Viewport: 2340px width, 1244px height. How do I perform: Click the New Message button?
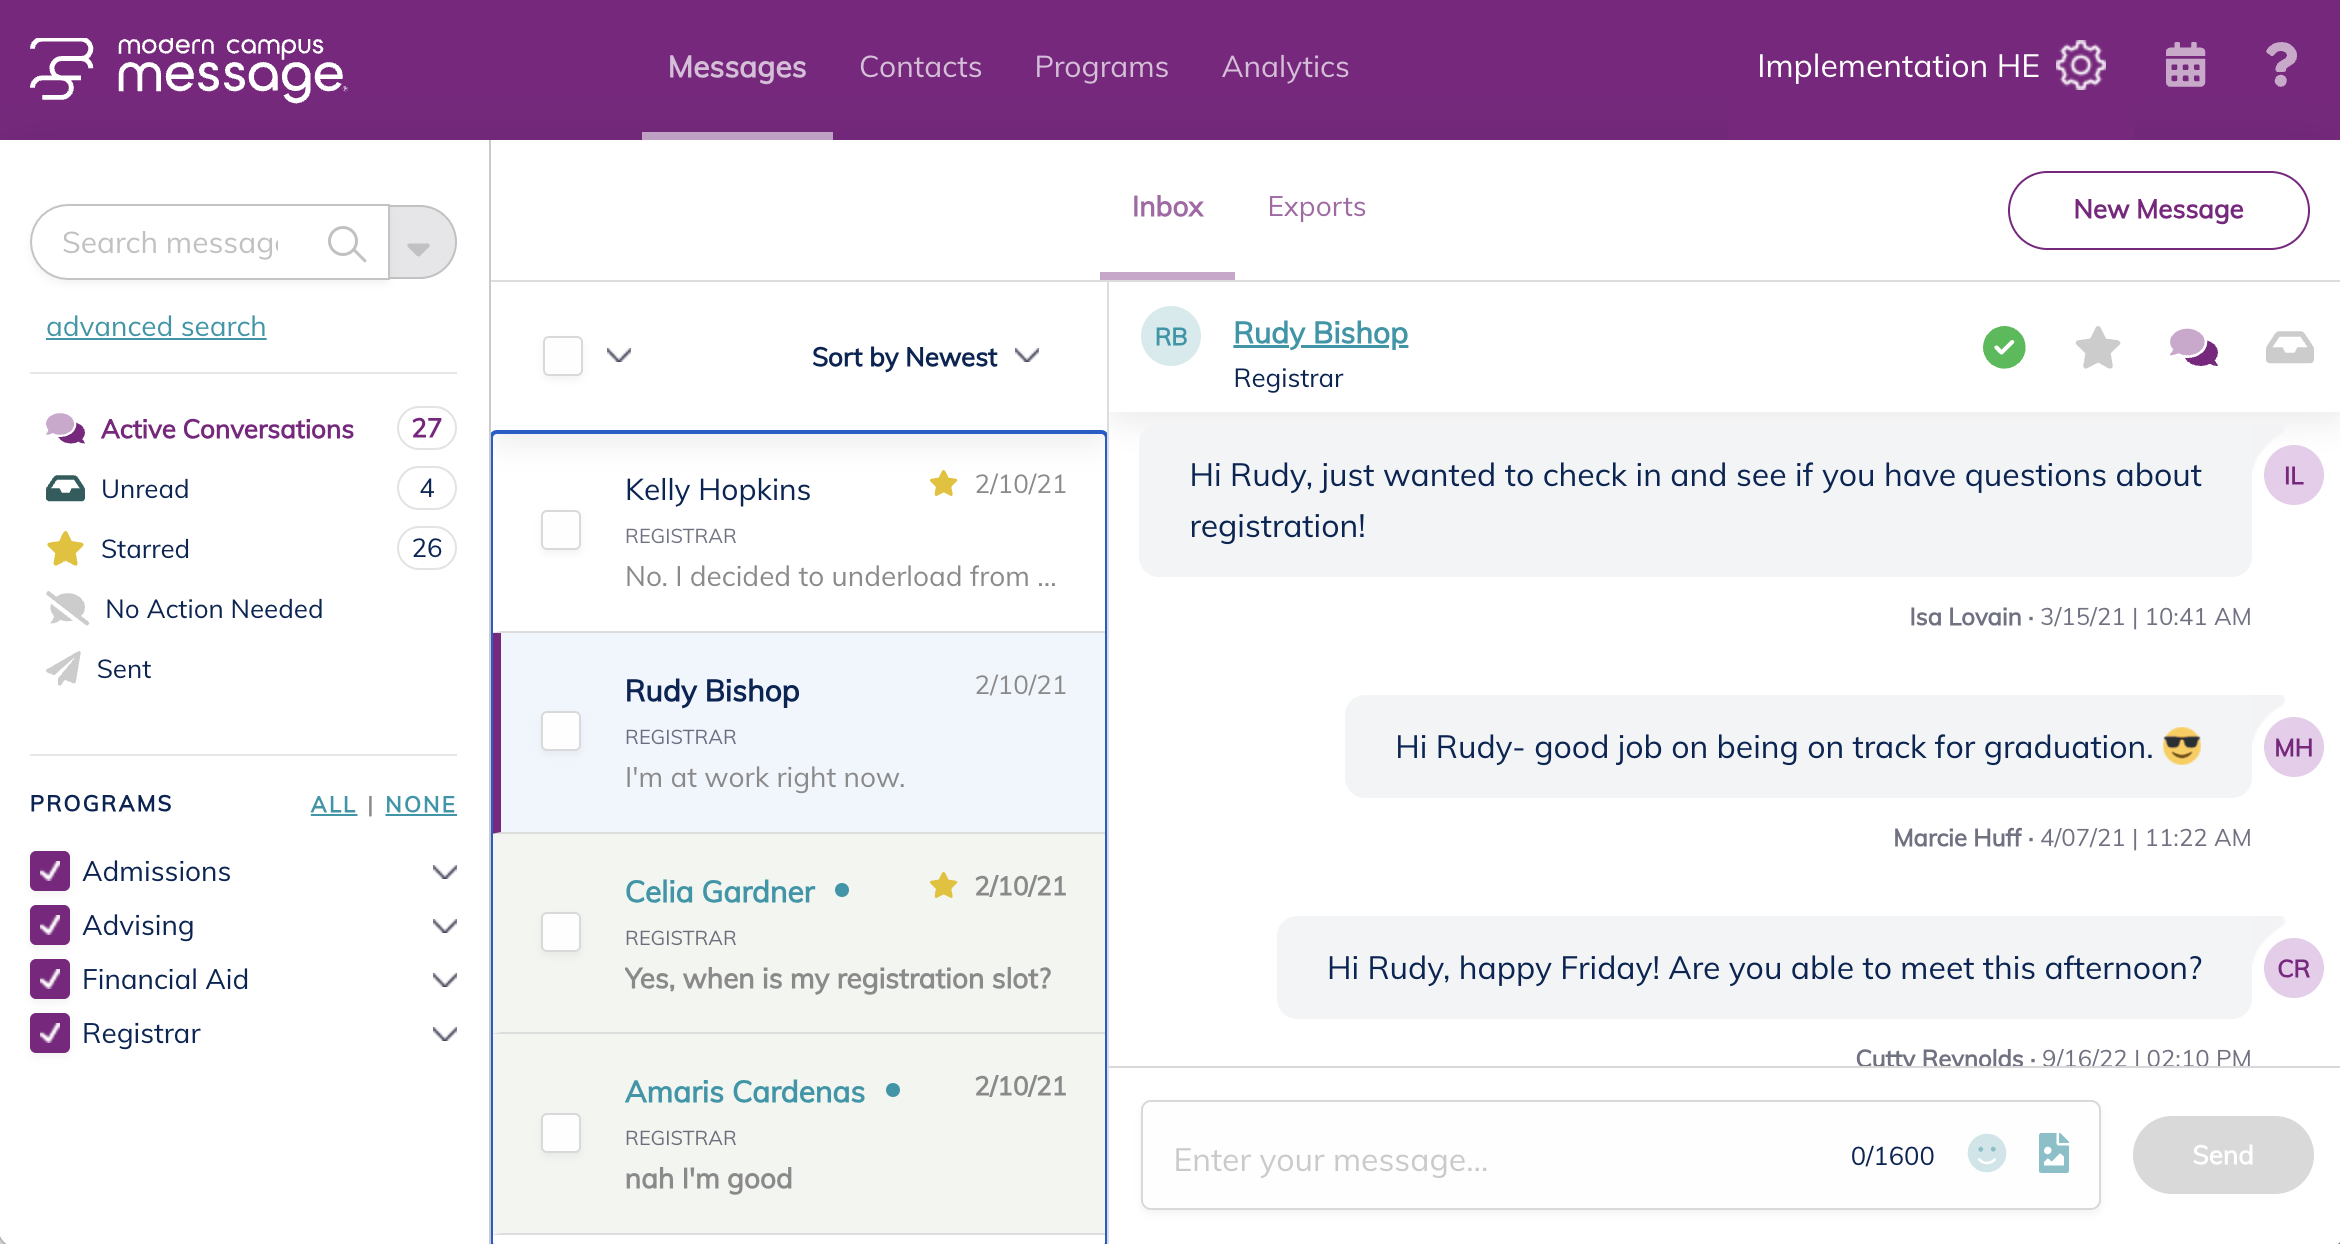coord(2157,210)
